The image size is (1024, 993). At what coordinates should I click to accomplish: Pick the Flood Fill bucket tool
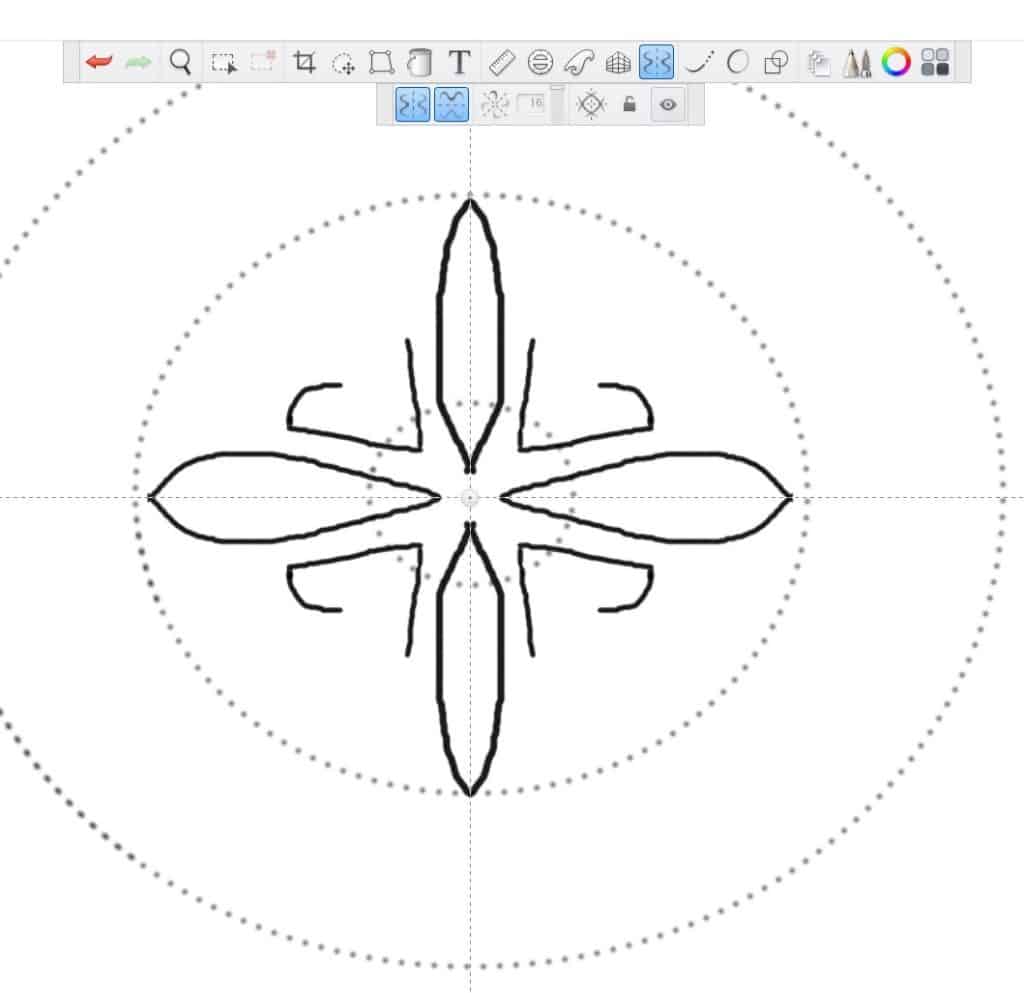pos(420,63)
